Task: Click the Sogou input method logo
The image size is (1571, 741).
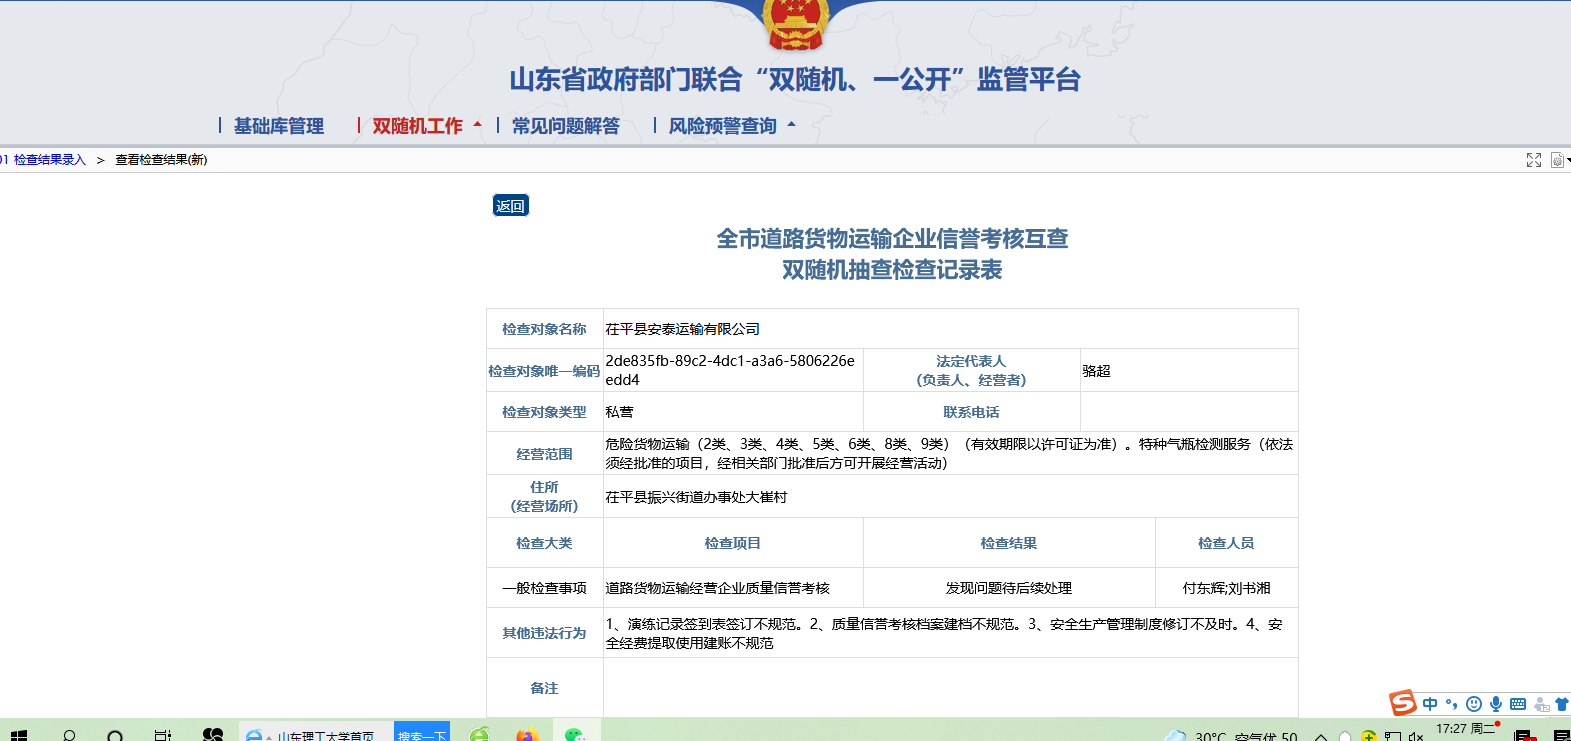Action: pos(1403,703)
